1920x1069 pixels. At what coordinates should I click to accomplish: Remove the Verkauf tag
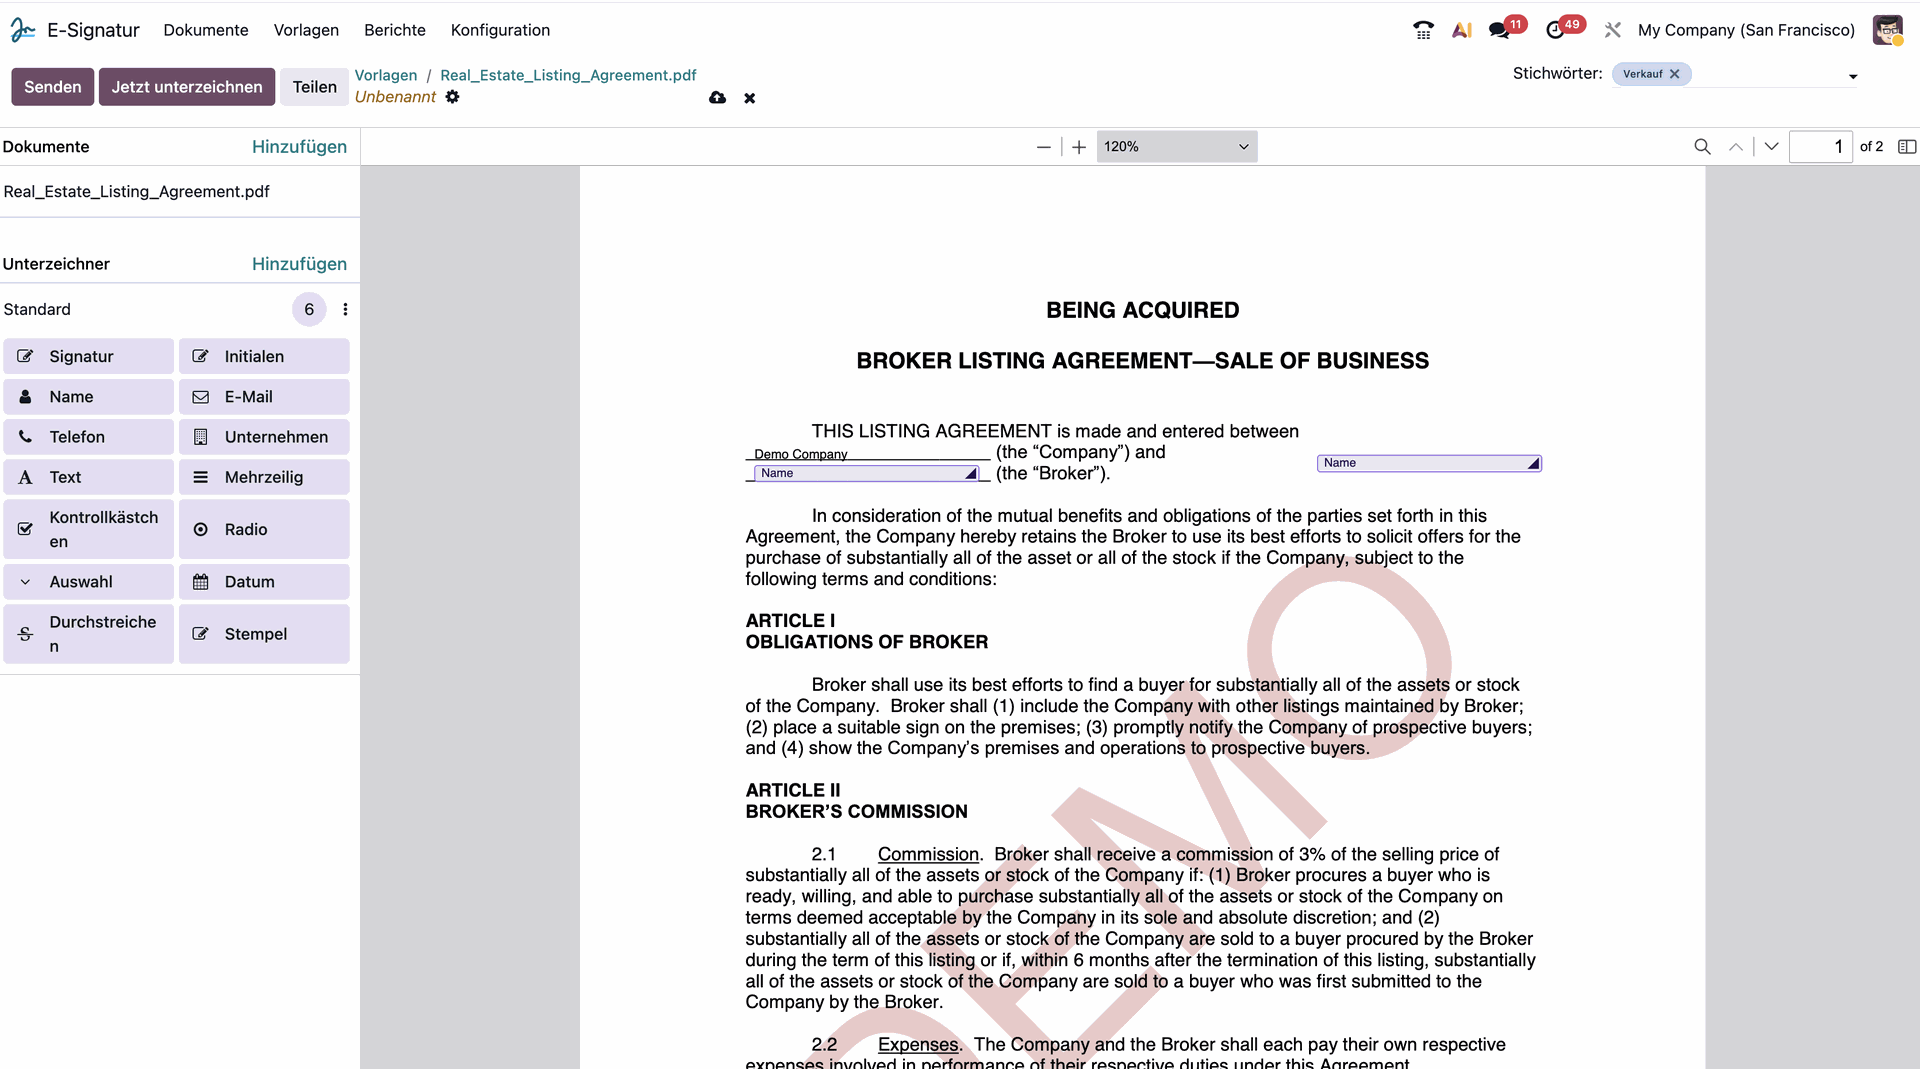click(1674, 73)
